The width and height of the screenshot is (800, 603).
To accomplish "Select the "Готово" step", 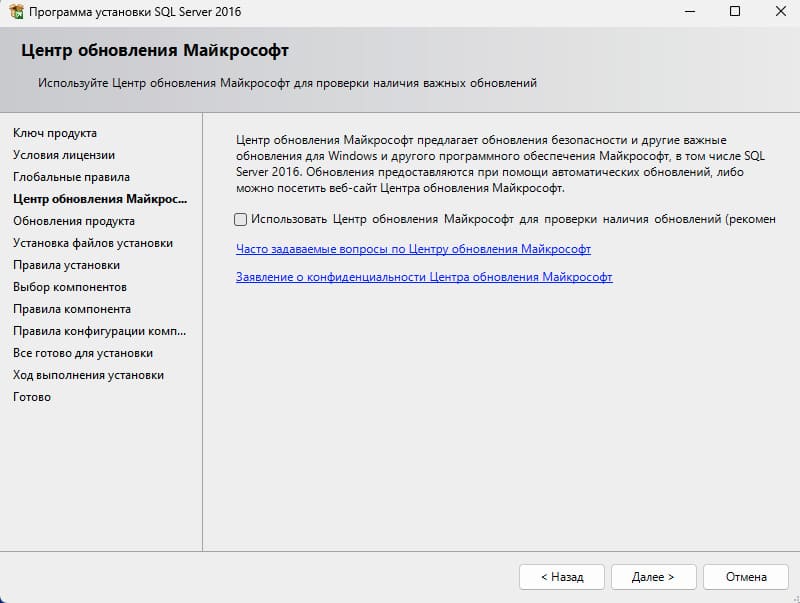I will click(x=32, y=396).
